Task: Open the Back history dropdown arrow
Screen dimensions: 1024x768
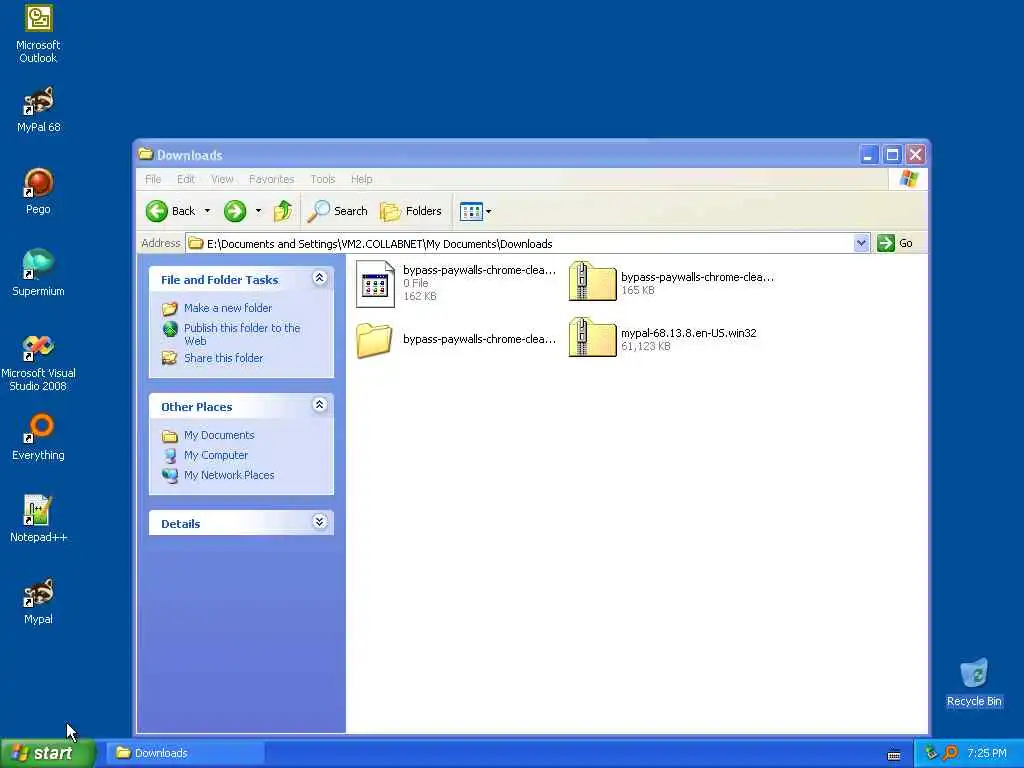Action: click(207, 211)
